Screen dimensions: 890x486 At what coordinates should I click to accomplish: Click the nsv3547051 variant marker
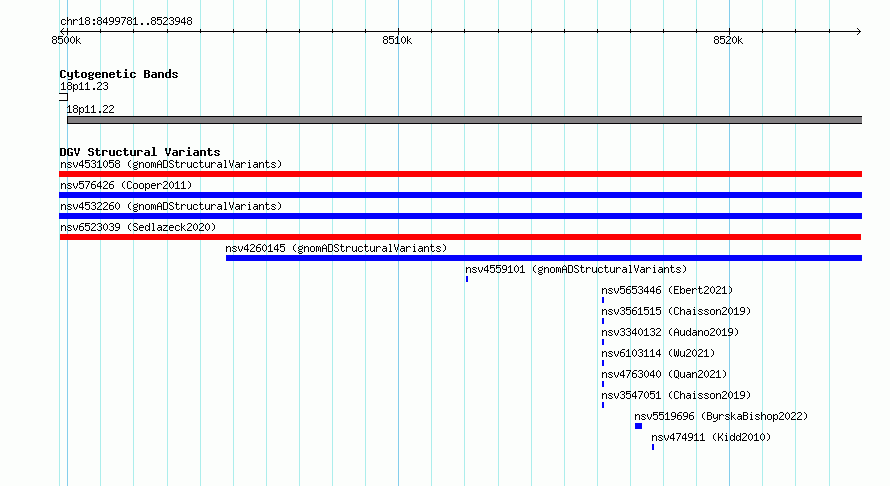(603, 405)
